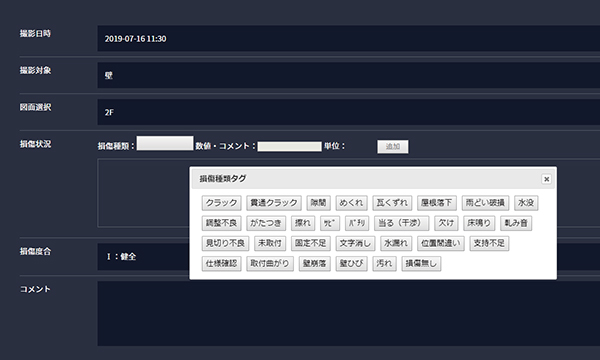Screen dimensions: 600x360
Task: Click inside the コメント text area
Action: pos(349,314)
